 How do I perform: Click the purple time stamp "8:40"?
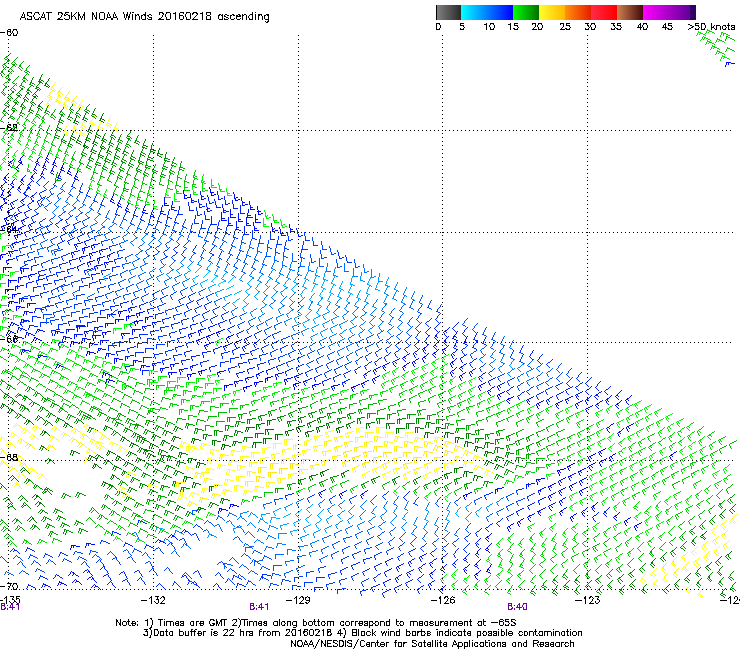coord(517,607)
